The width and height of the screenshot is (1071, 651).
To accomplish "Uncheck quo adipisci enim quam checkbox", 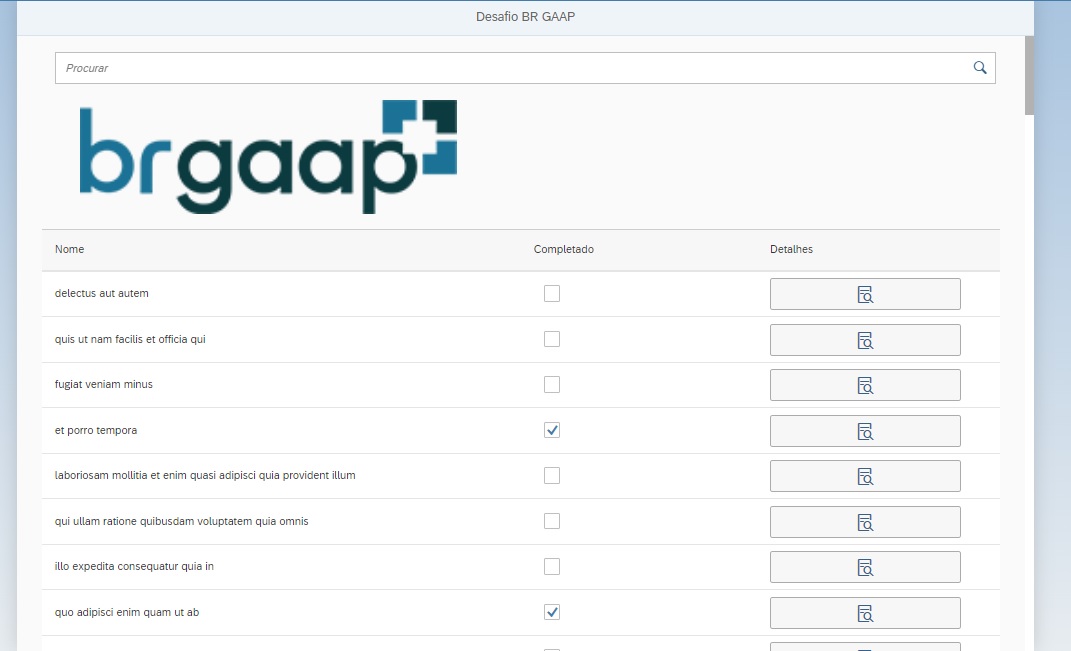I will [551, 611].
